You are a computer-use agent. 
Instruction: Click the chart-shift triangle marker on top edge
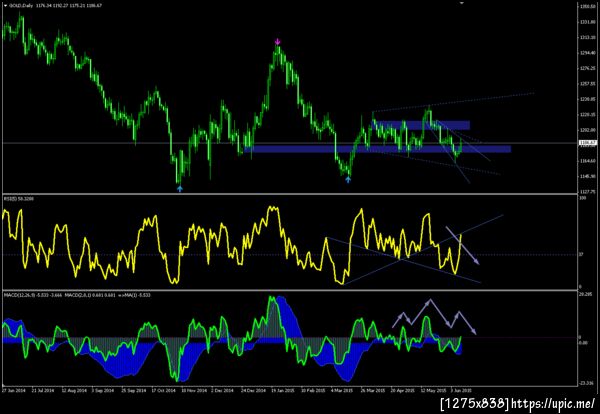[x=461, y=3]
